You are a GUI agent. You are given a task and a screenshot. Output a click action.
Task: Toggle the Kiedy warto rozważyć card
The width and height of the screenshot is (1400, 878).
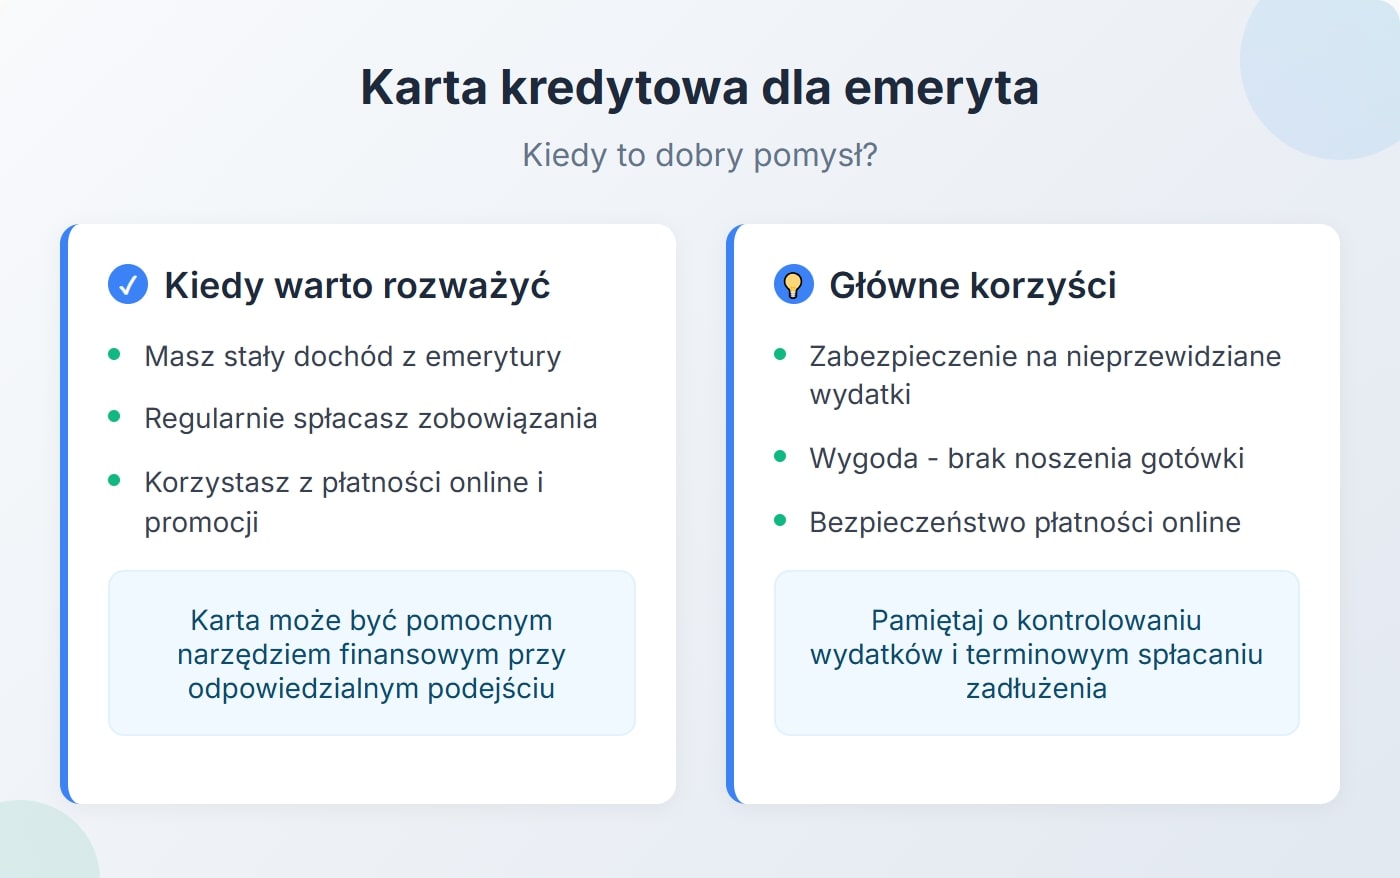(371, 513)
